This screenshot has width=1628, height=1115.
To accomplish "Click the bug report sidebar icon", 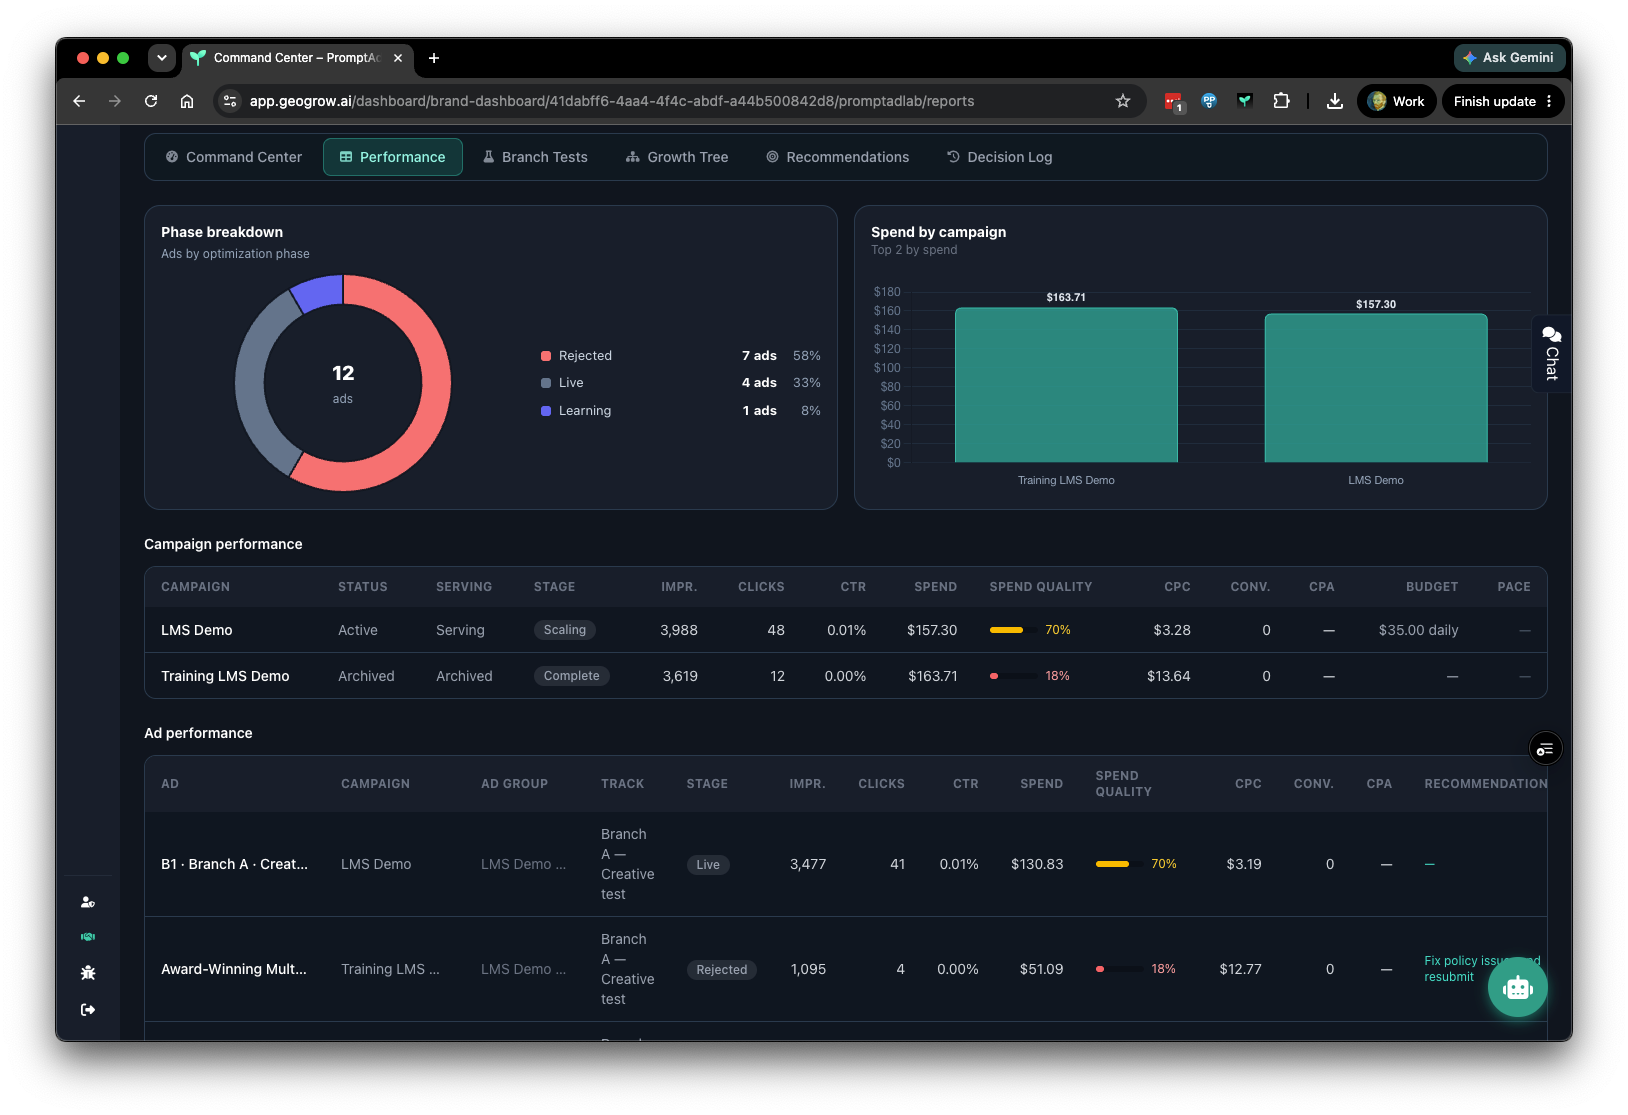I will click(88, 972).
